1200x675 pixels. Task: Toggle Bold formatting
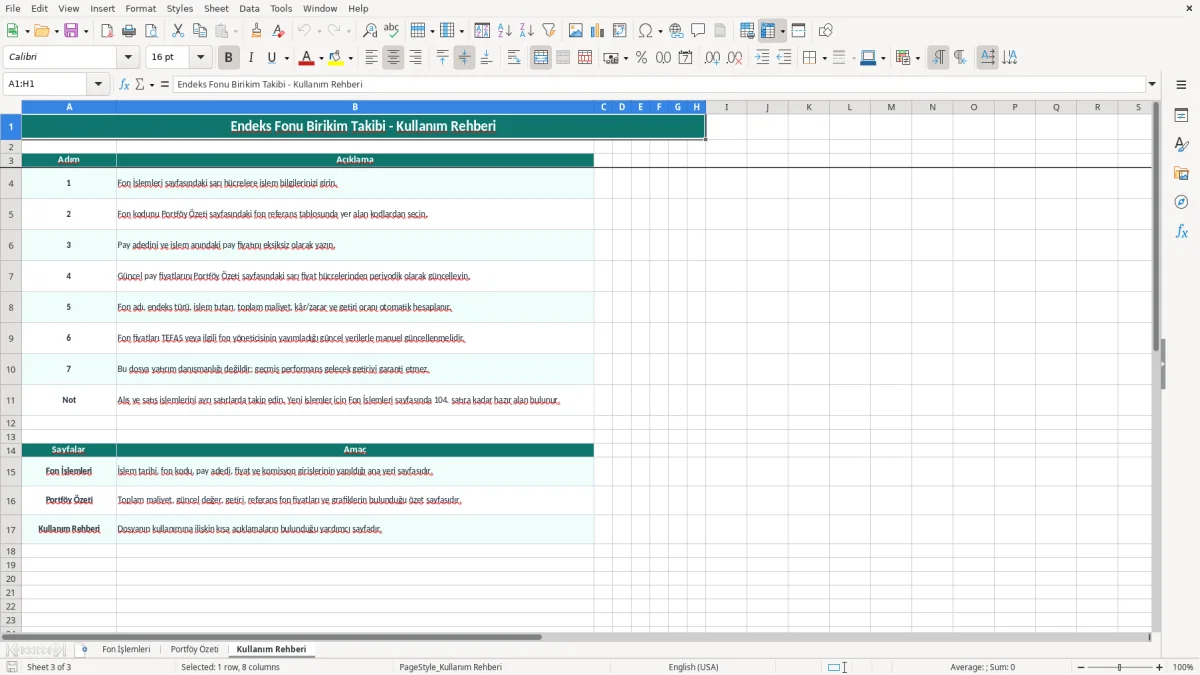tap(229, 58)
